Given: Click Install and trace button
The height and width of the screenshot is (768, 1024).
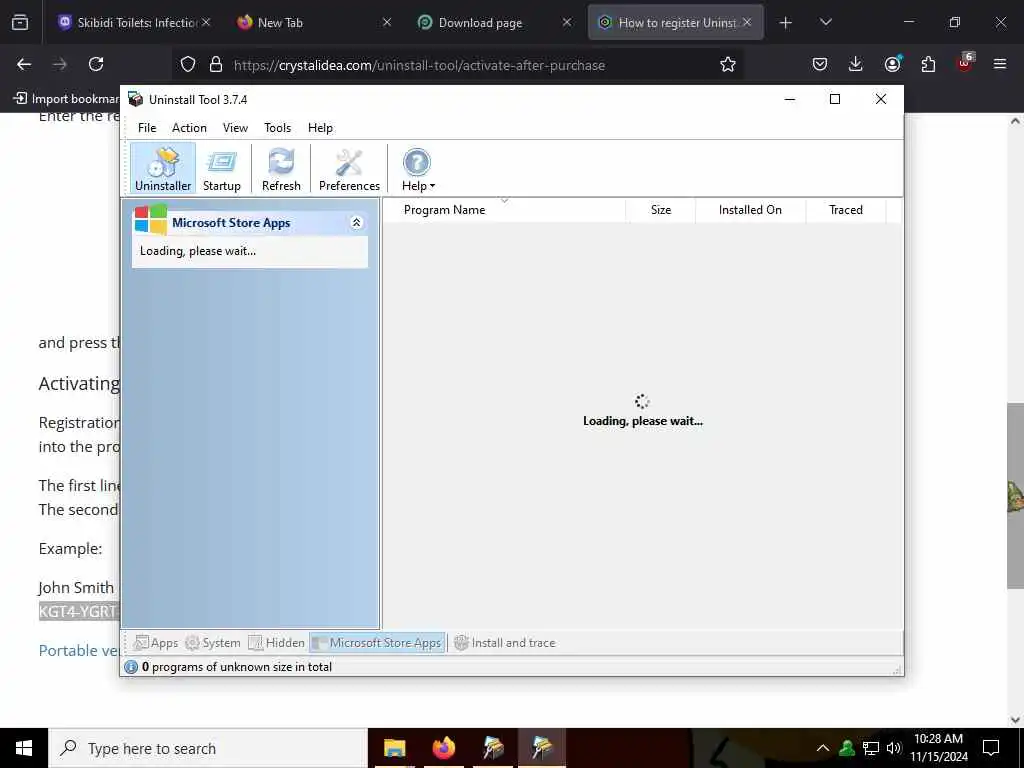Looking at the screenshot, I should click(504, 643).
